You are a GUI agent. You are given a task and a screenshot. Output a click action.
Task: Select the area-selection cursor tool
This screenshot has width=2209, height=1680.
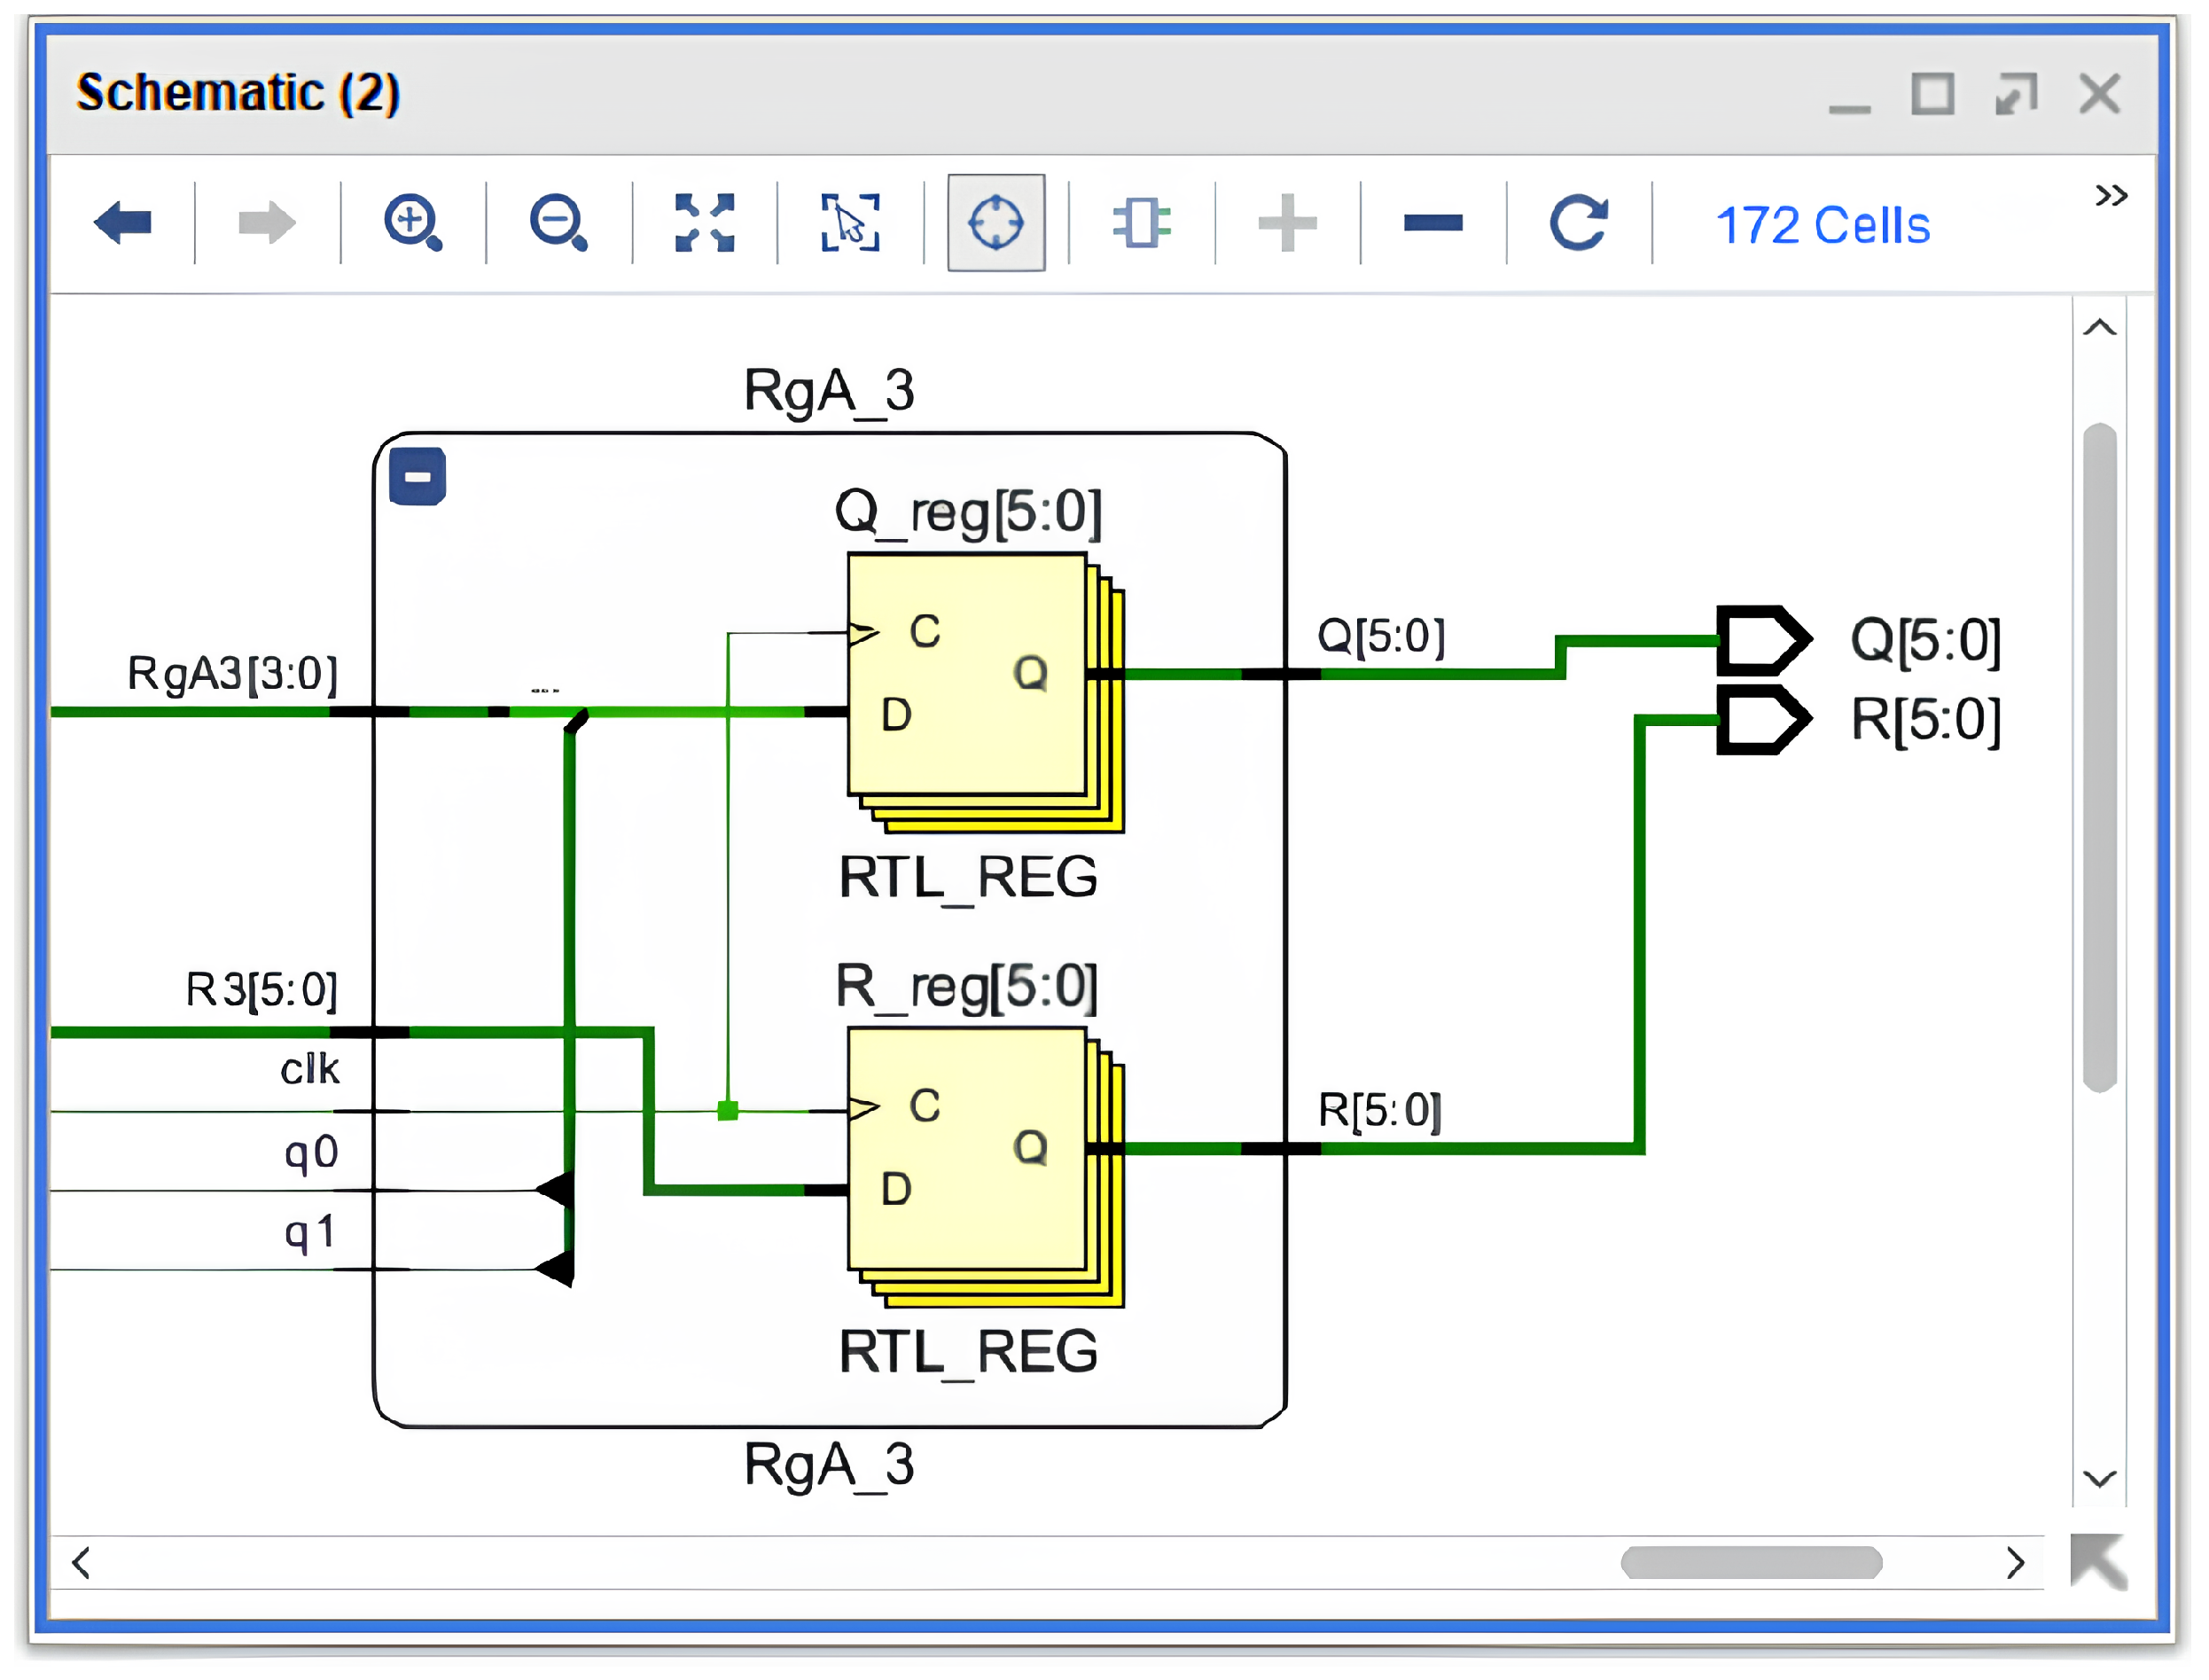pos(849,222)
